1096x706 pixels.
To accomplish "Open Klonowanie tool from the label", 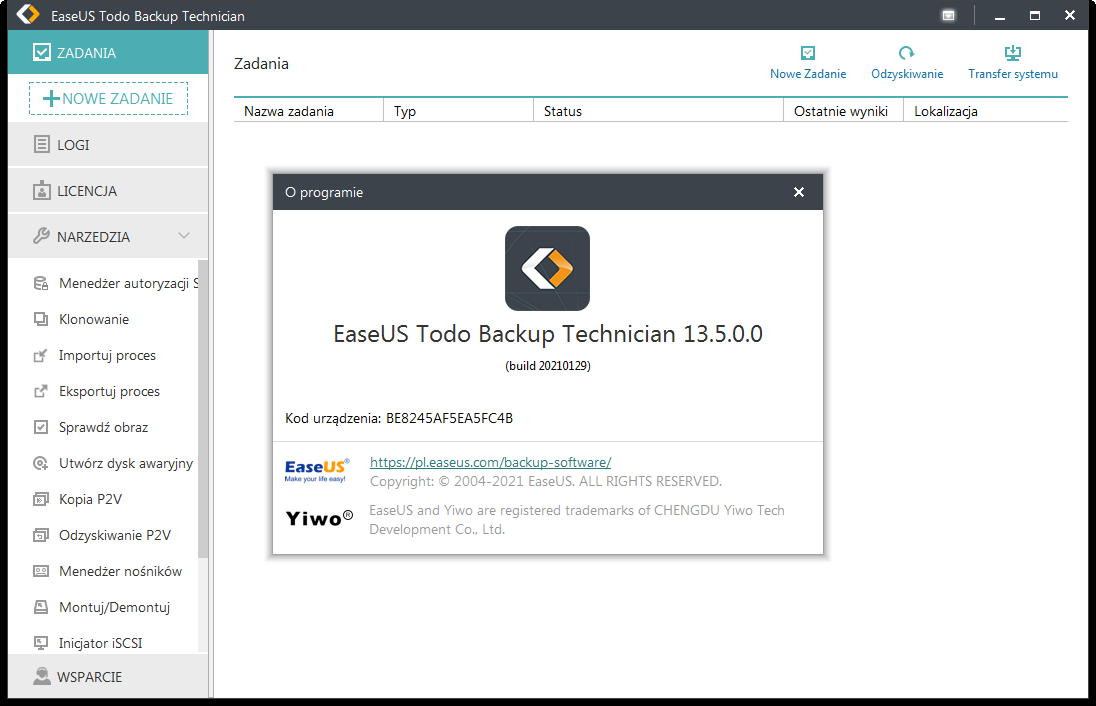I will point(94,319).
